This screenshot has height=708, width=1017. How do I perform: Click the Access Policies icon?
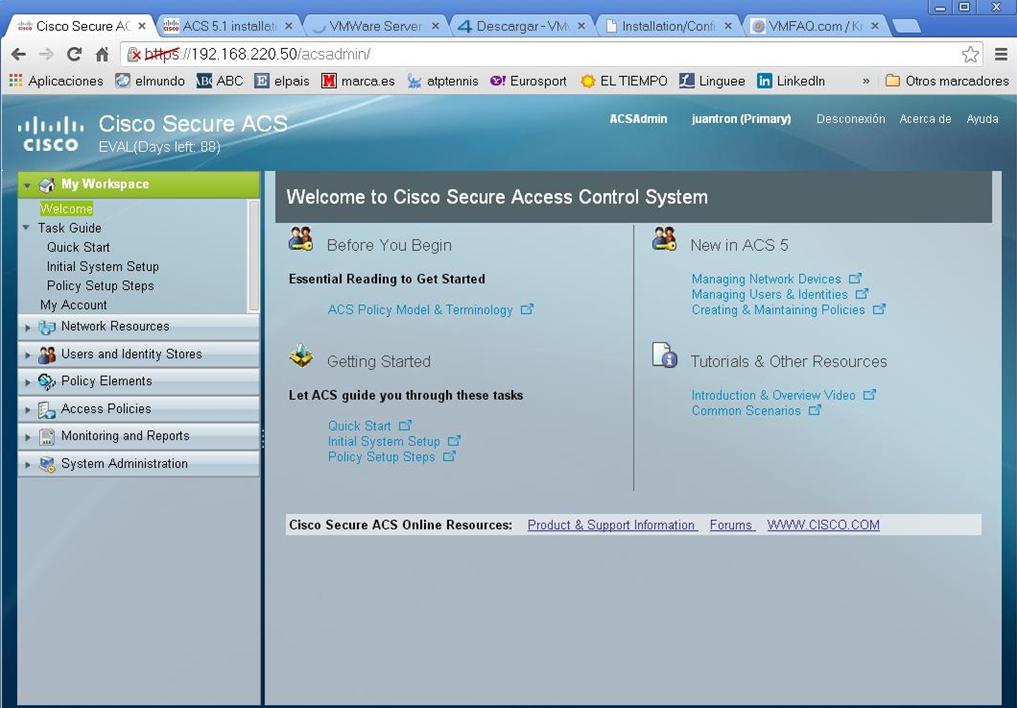click(47, 410)
